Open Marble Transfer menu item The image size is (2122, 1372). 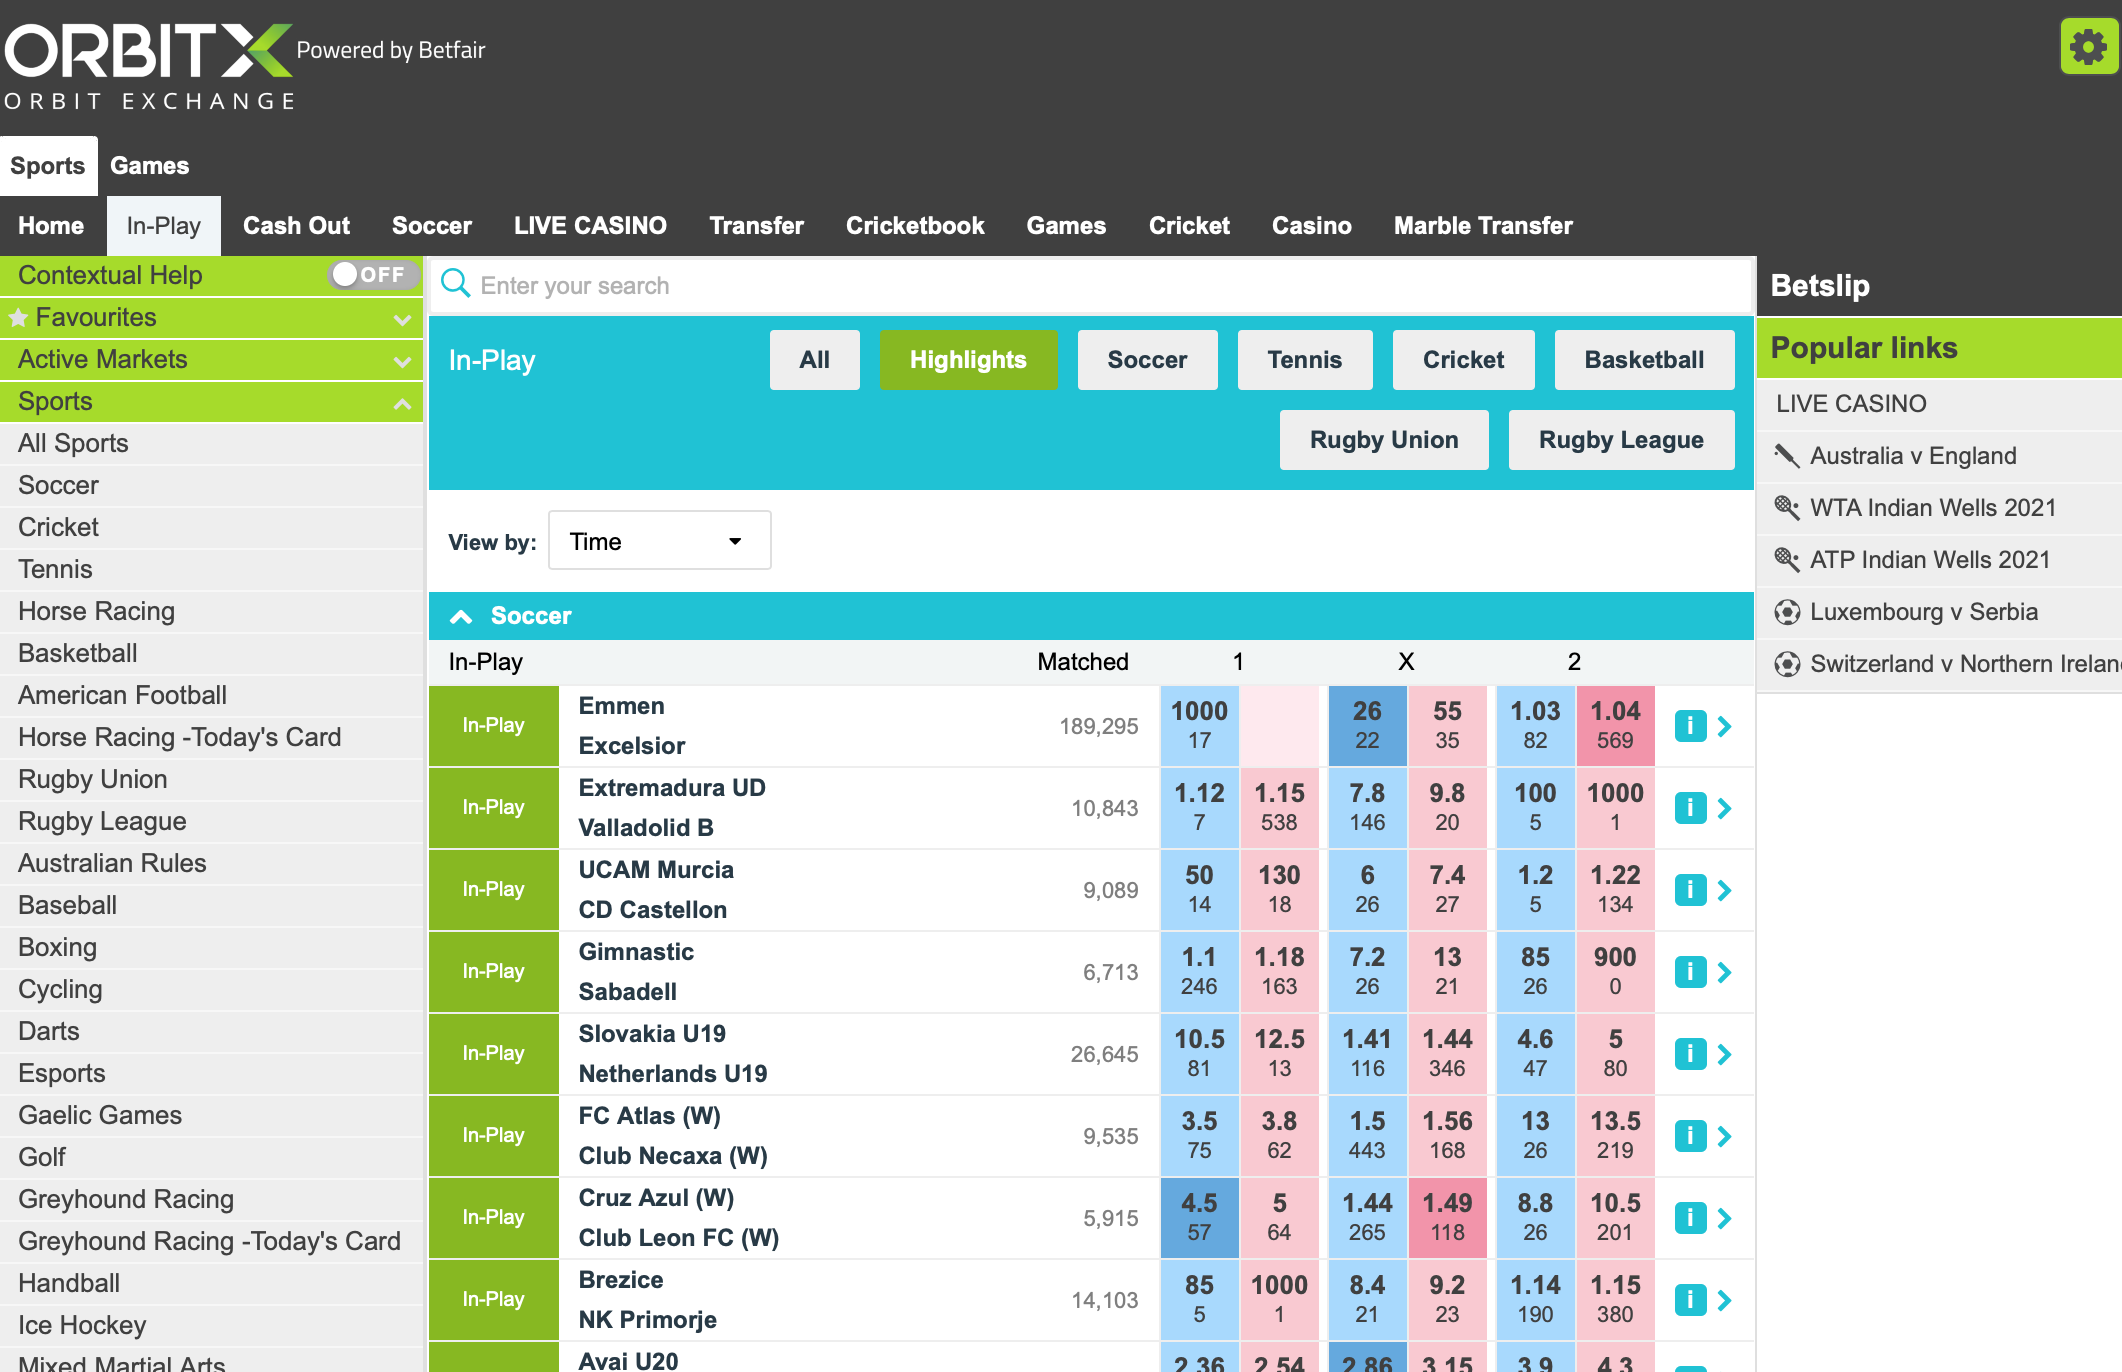pyautogui.click(x=1483, y=226)
